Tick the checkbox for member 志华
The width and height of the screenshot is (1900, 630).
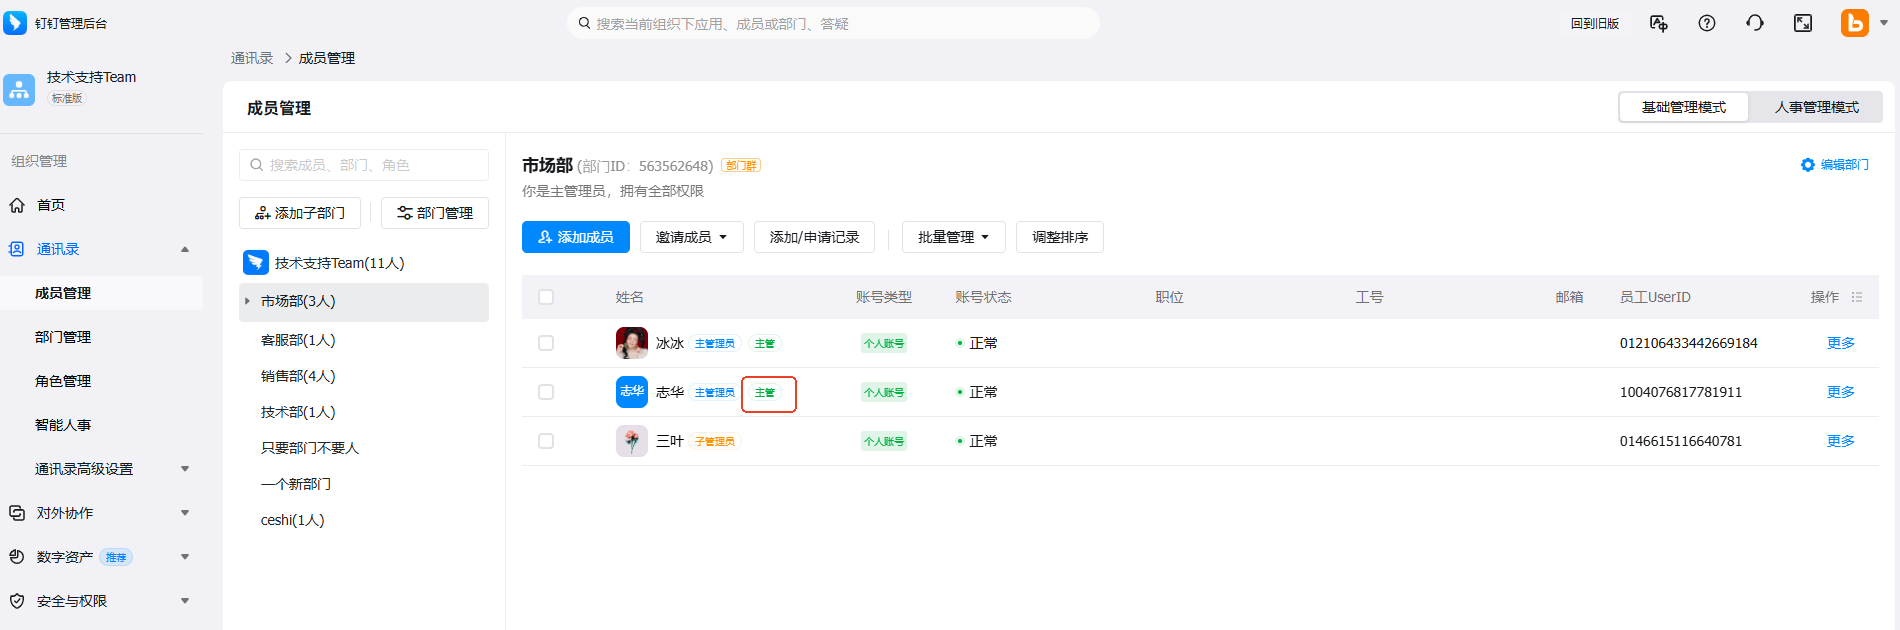[546, 392]
